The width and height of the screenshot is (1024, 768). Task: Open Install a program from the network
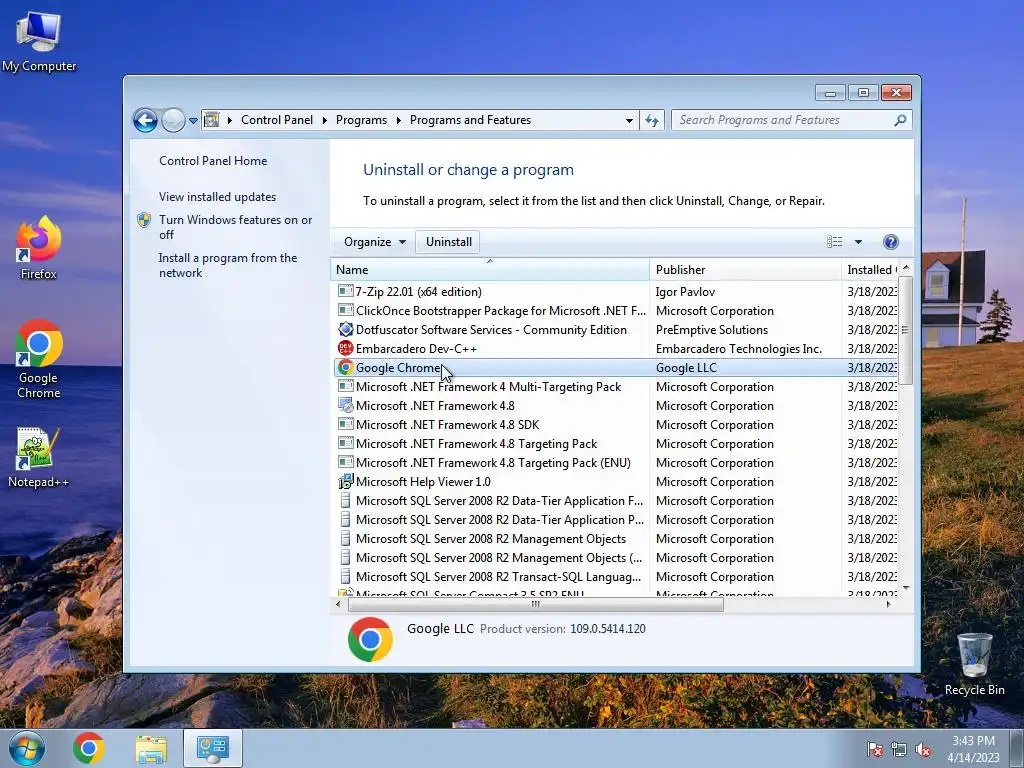click(228, 265)
